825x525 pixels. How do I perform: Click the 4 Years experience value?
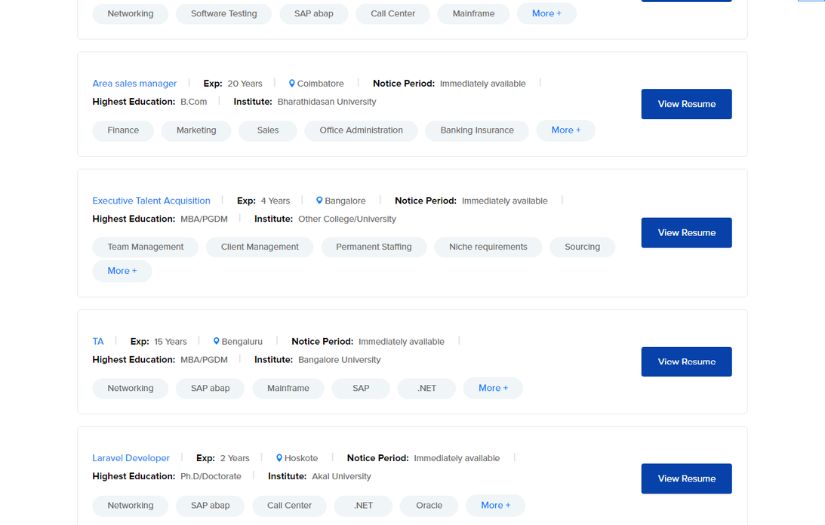coord(275,201)
